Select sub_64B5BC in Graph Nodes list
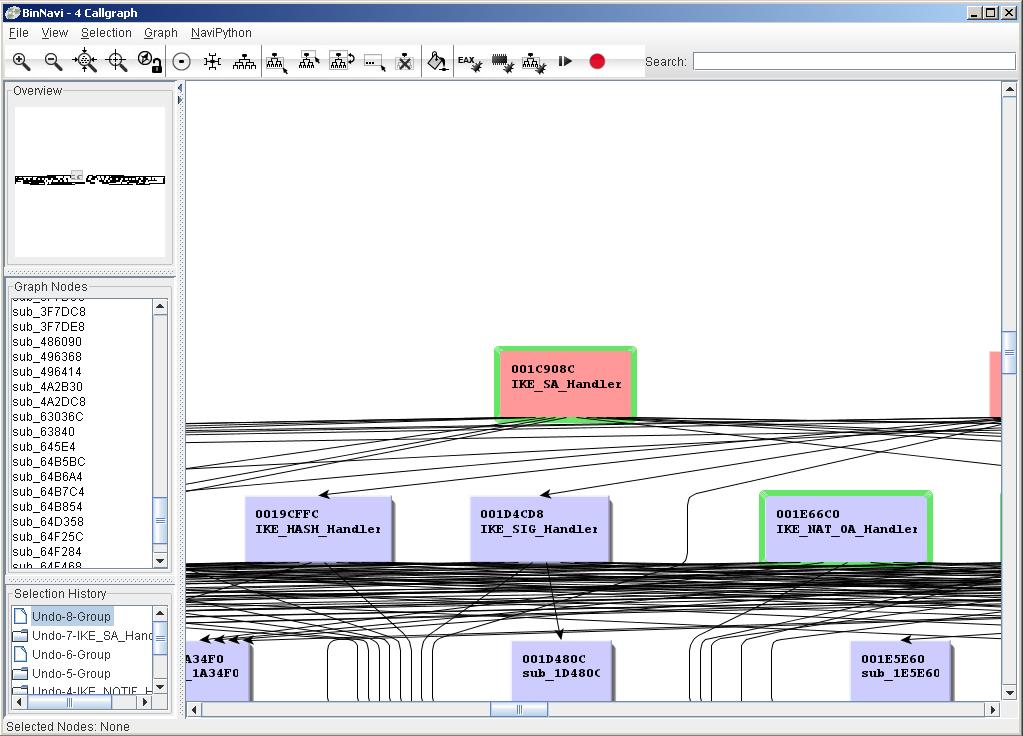 click(x=49, y=462)
